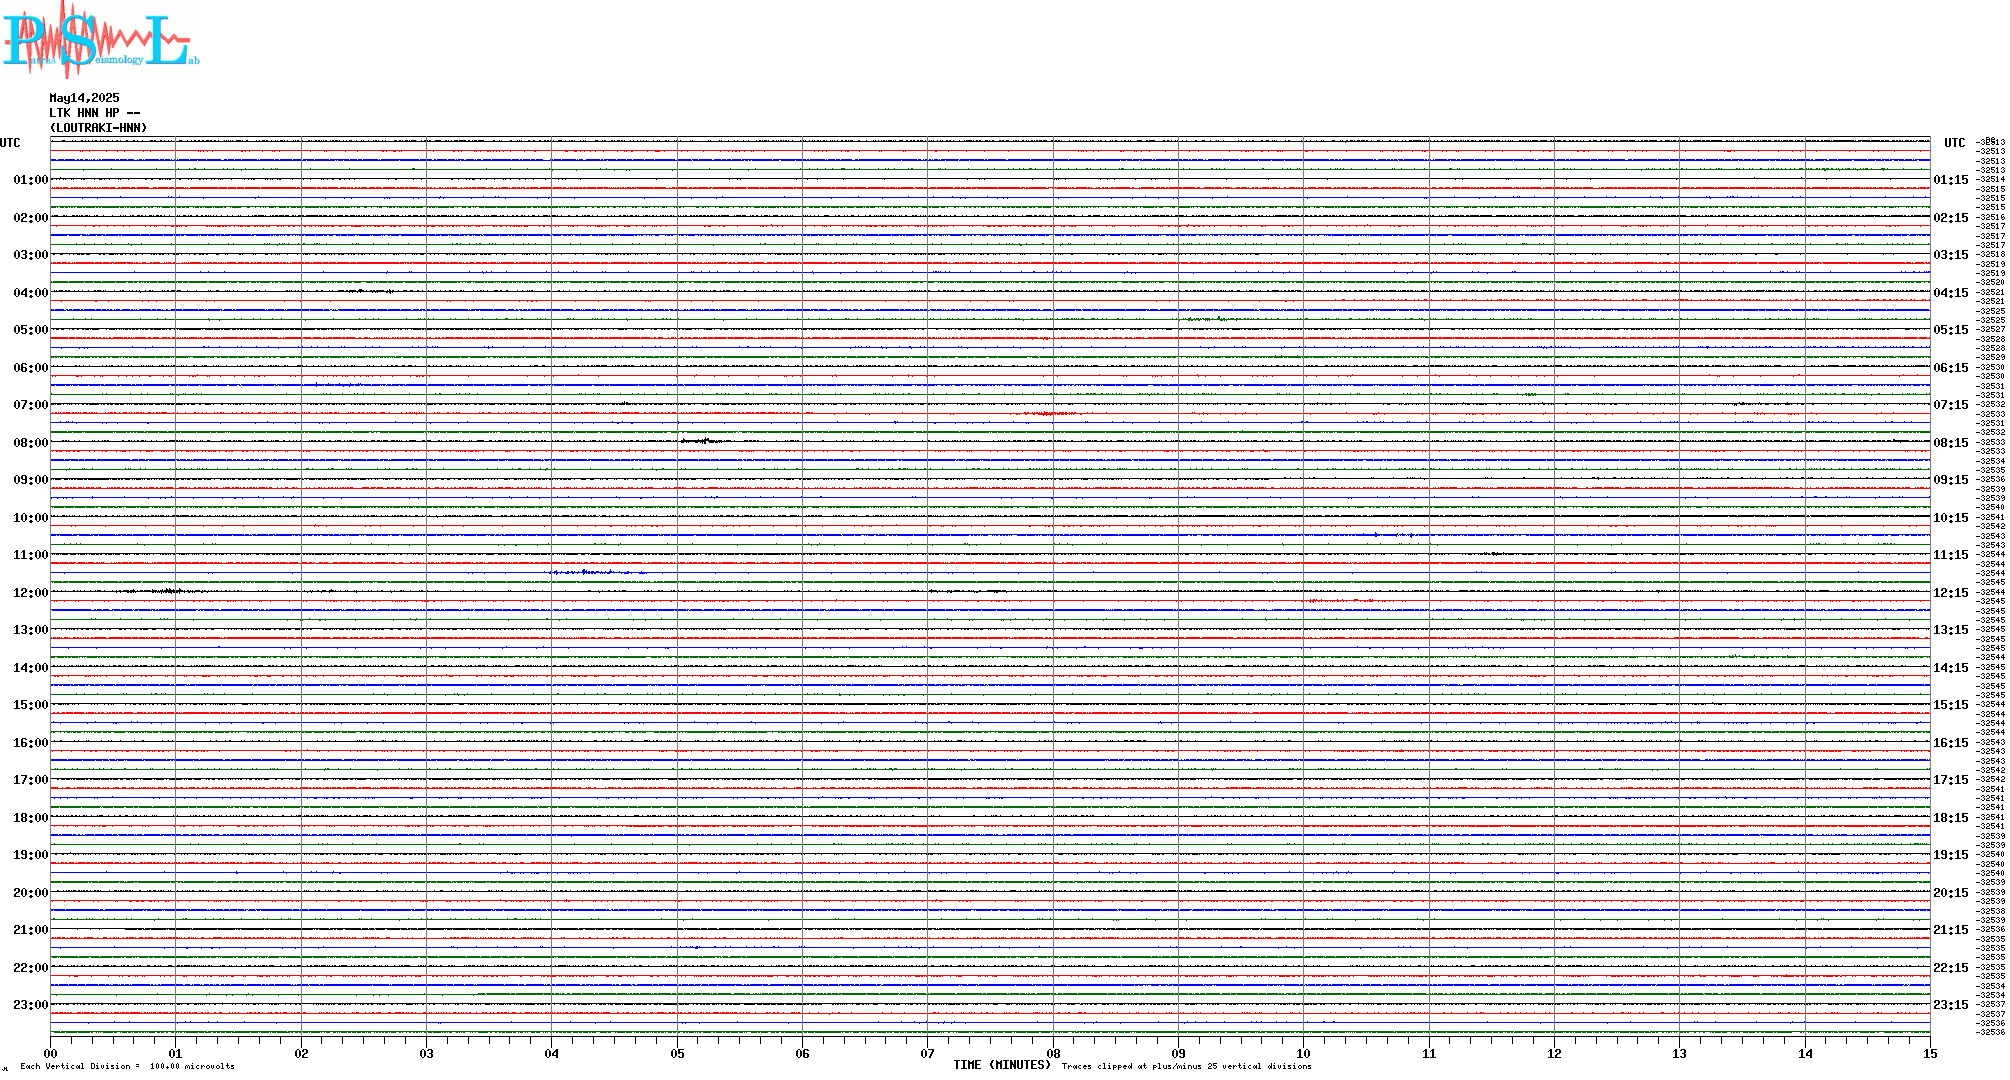Select the 23:00 hour label

[31, 1005]
